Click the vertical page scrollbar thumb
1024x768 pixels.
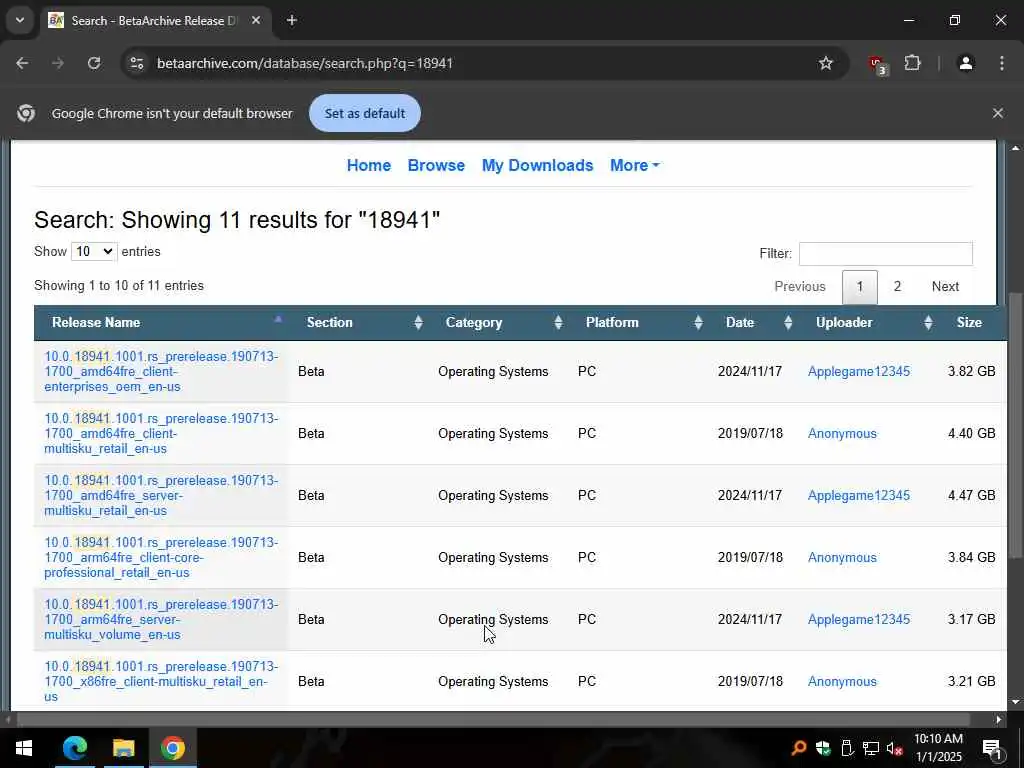[x=1016, y=424]
